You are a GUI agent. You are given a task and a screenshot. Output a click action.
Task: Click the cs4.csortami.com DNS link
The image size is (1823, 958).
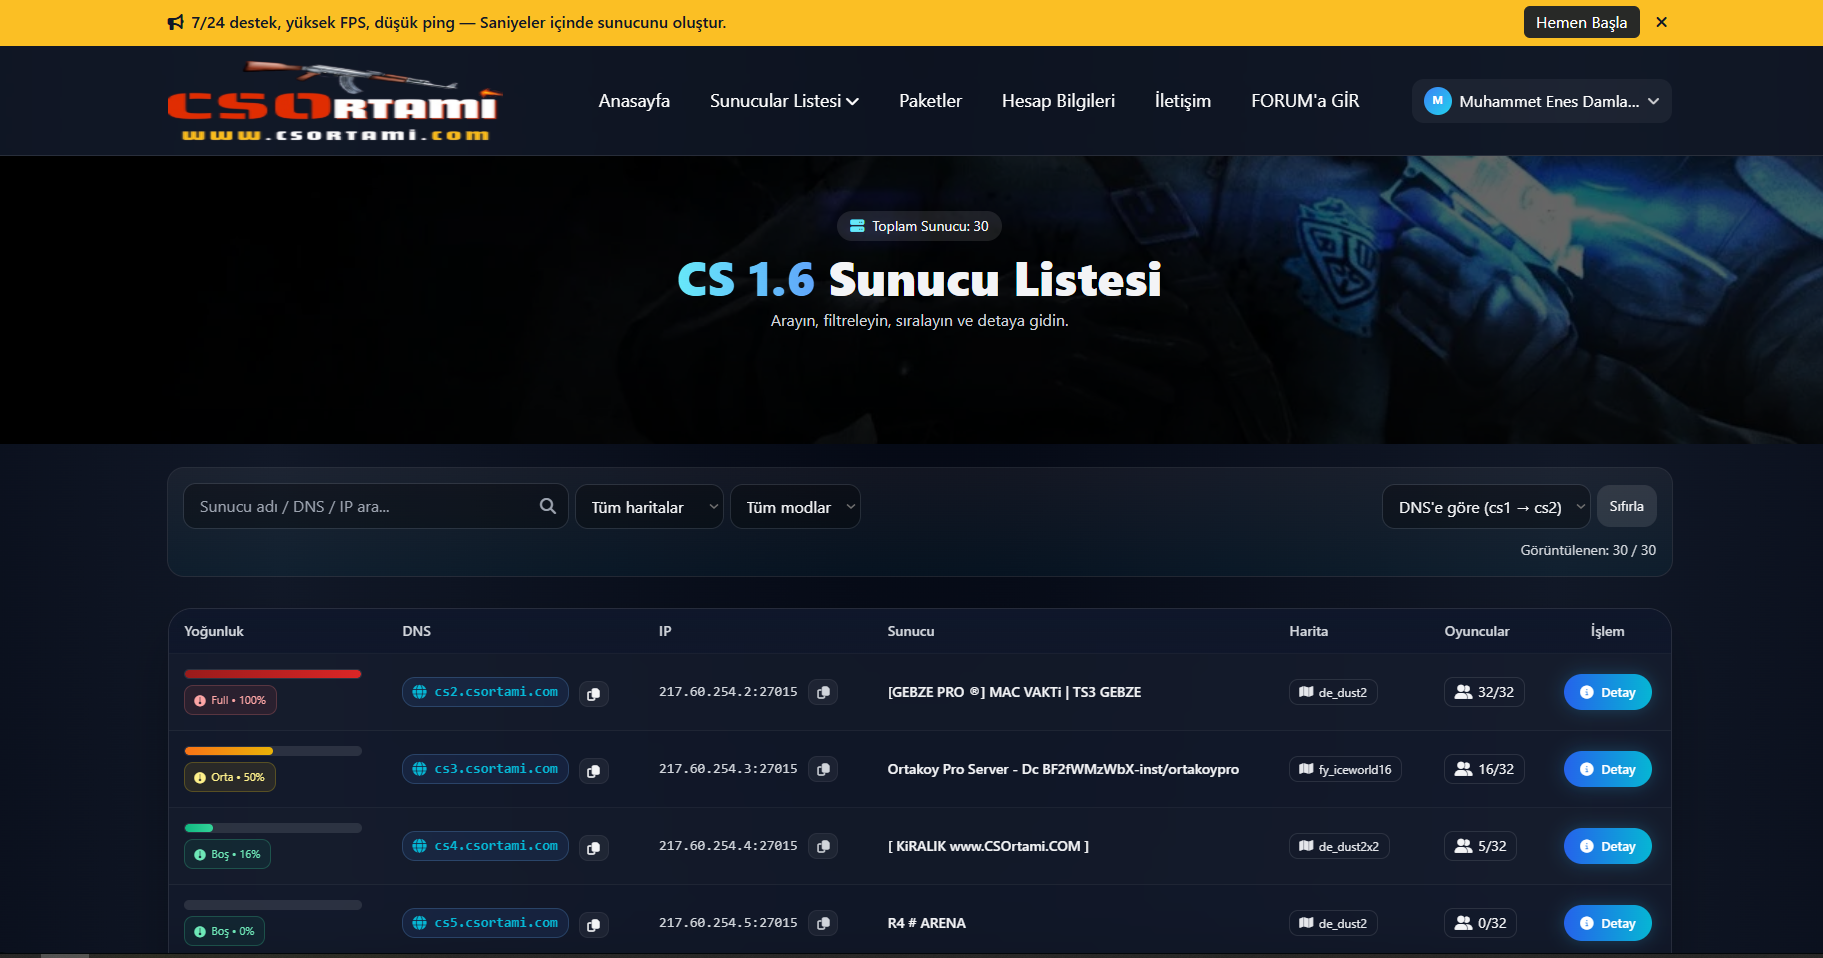coord(485,846)
